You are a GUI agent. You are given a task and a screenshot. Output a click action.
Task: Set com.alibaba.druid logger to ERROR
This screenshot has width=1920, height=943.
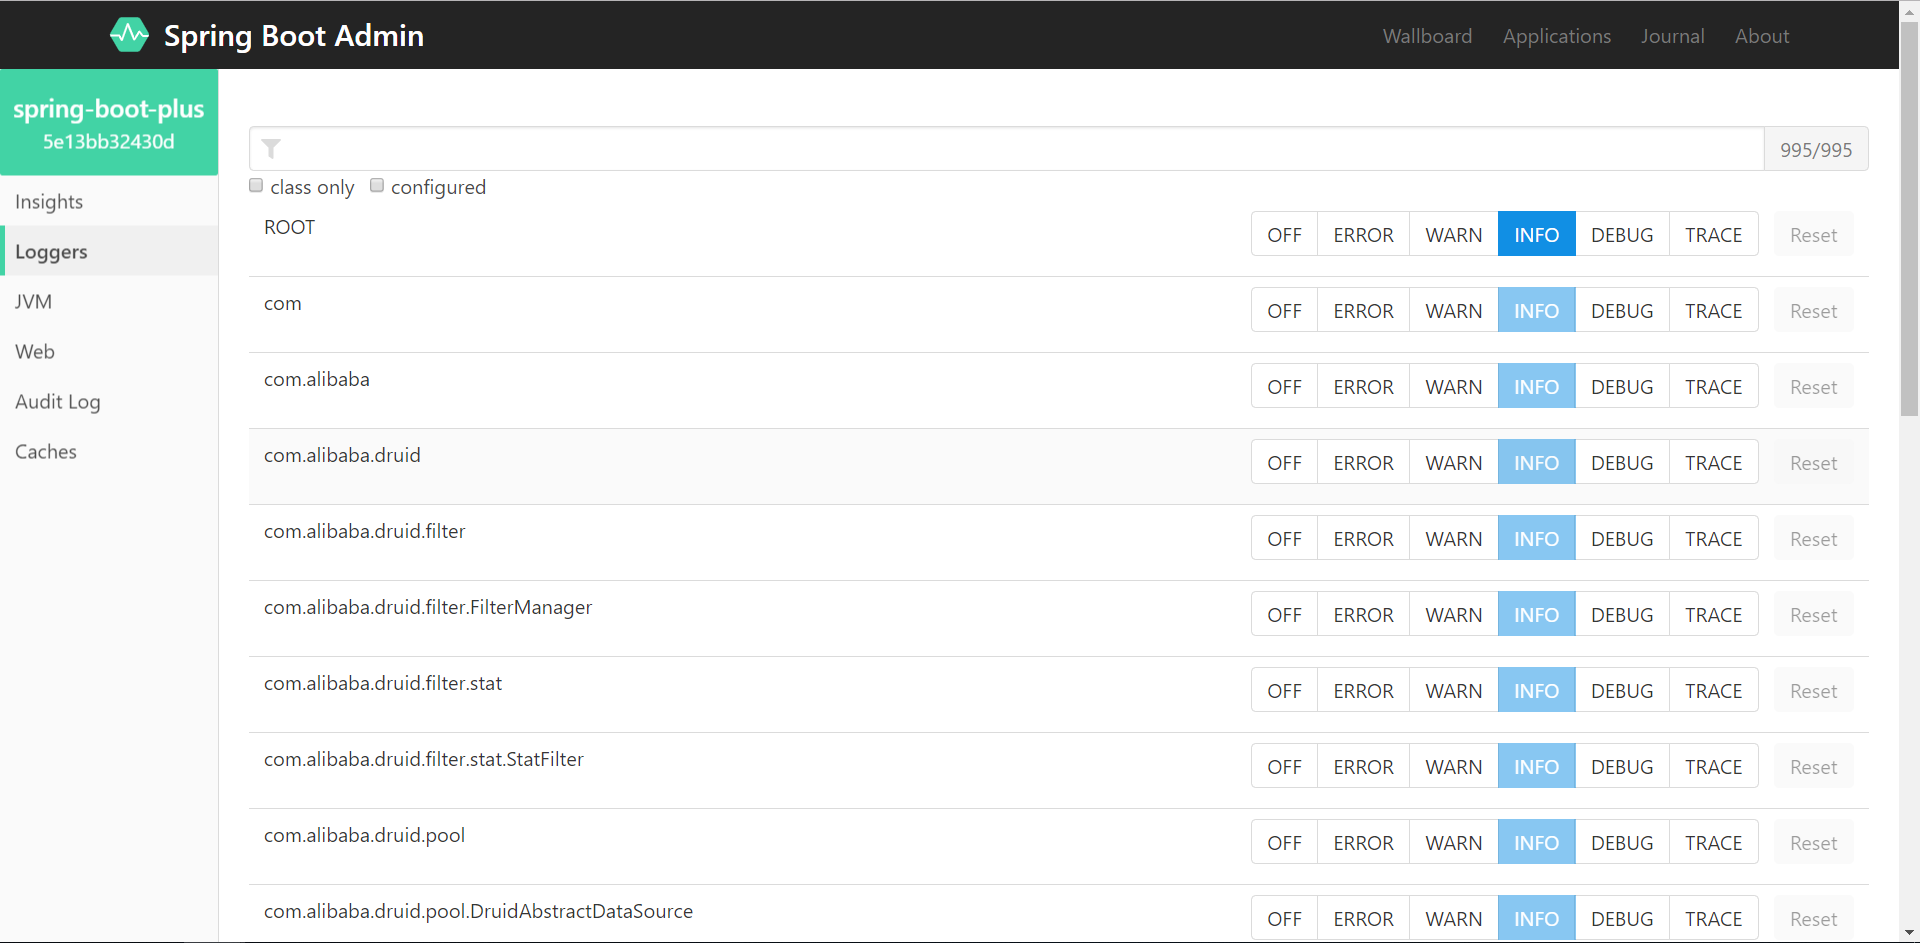[1363, 463]
